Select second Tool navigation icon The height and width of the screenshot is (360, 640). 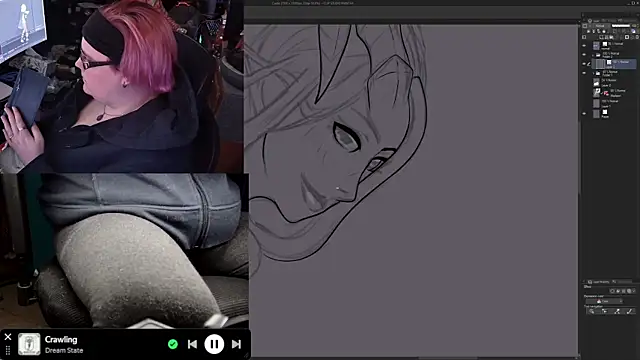[605, 312]
